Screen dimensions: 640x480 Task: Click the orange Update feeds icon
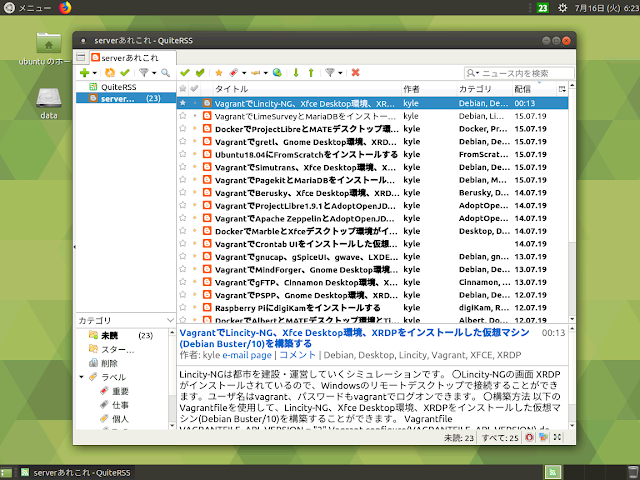(109, 73)
